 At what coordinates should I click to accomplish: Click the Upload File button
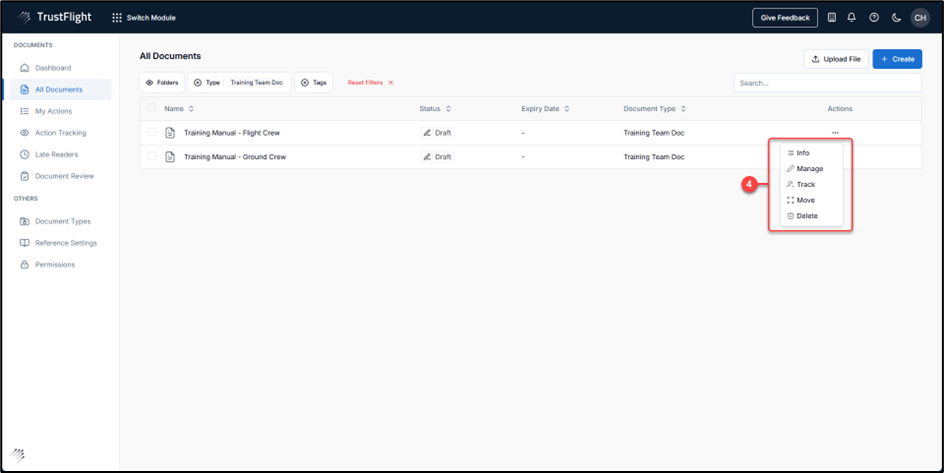[836, 59]
